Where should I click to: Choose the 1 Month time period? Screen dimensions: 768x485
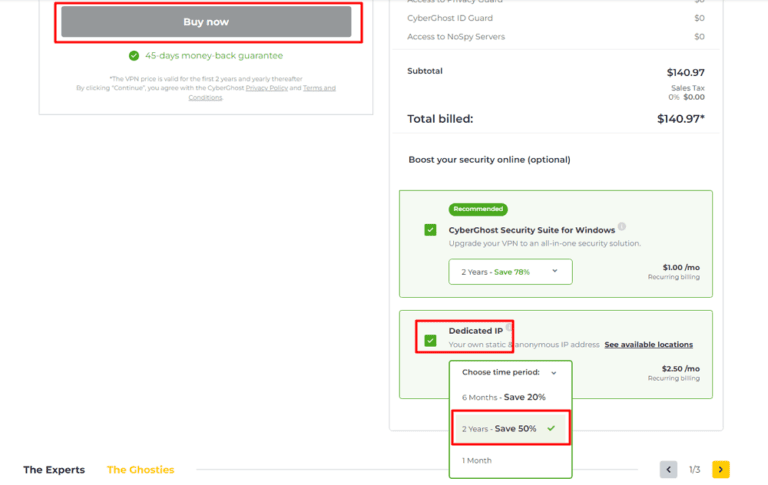pos(477,460)
